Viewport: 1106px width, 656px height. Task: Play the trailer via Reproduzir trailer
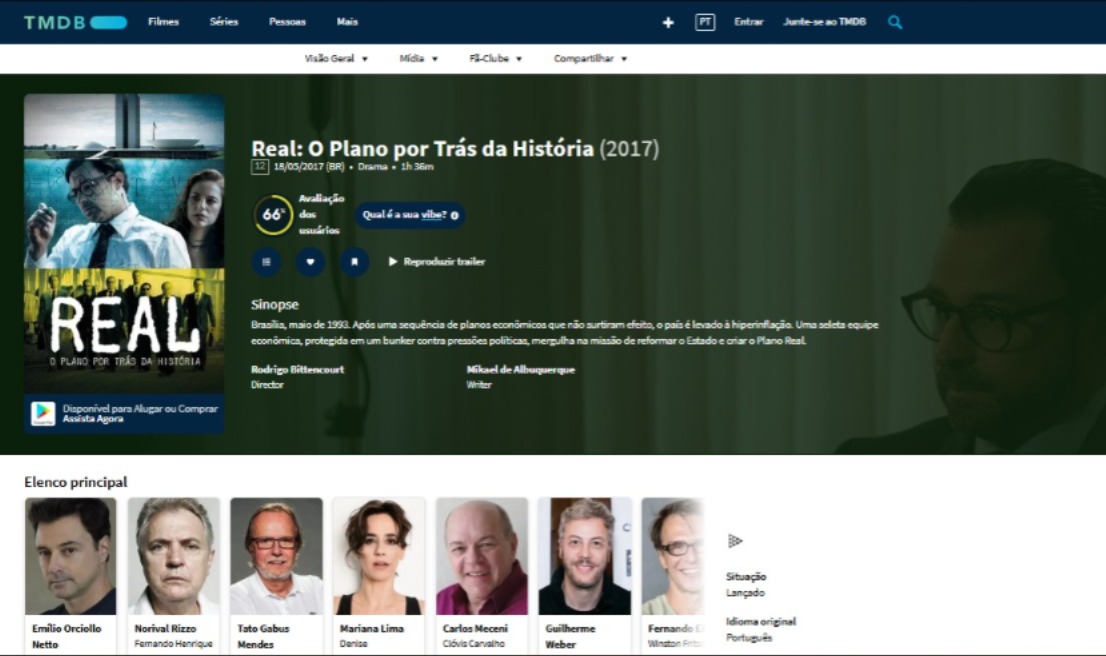(437, 262)
